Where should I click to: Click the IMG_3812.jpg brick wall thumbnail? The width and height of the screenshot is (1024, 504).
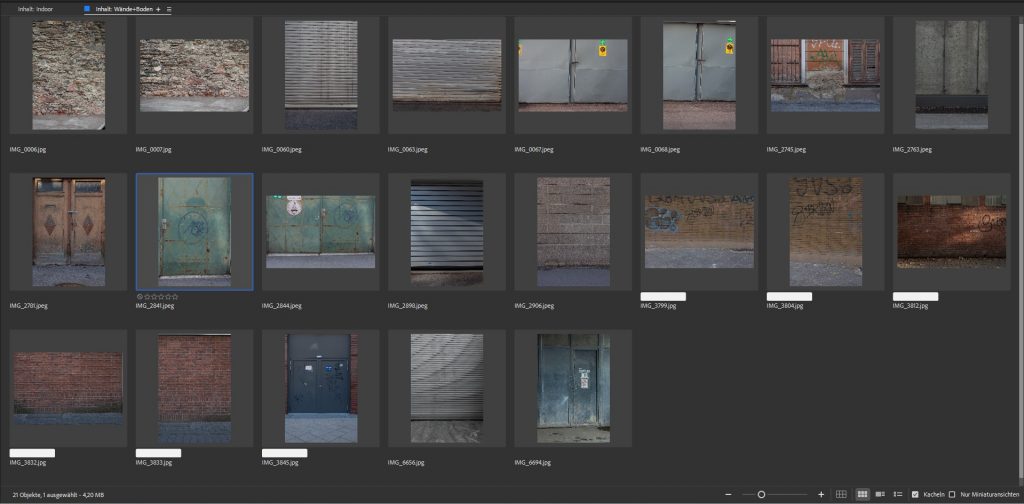tap(950, 232)
